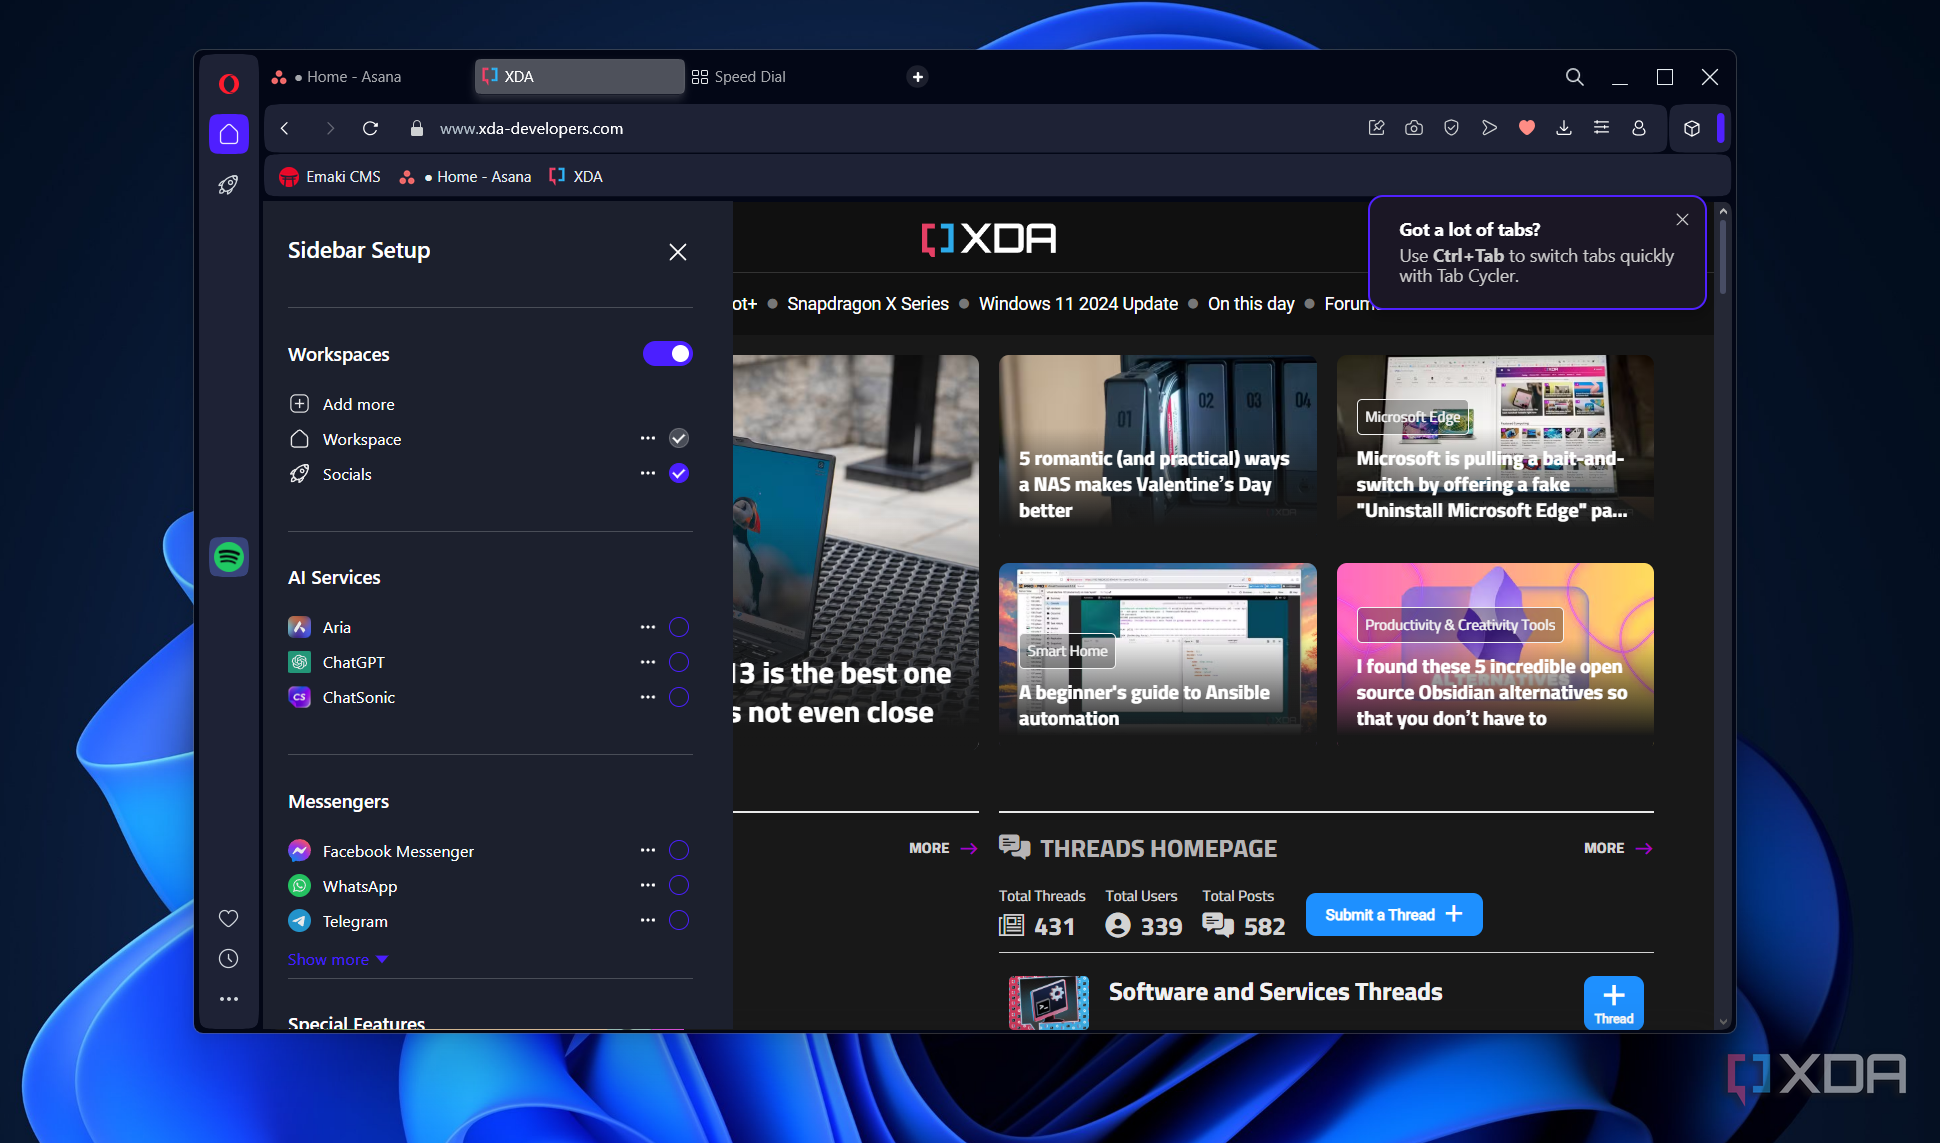Viewport: 1940px width, 1143px height.
Task: Open options menu for Telegram
Action: tap(648, 920)
